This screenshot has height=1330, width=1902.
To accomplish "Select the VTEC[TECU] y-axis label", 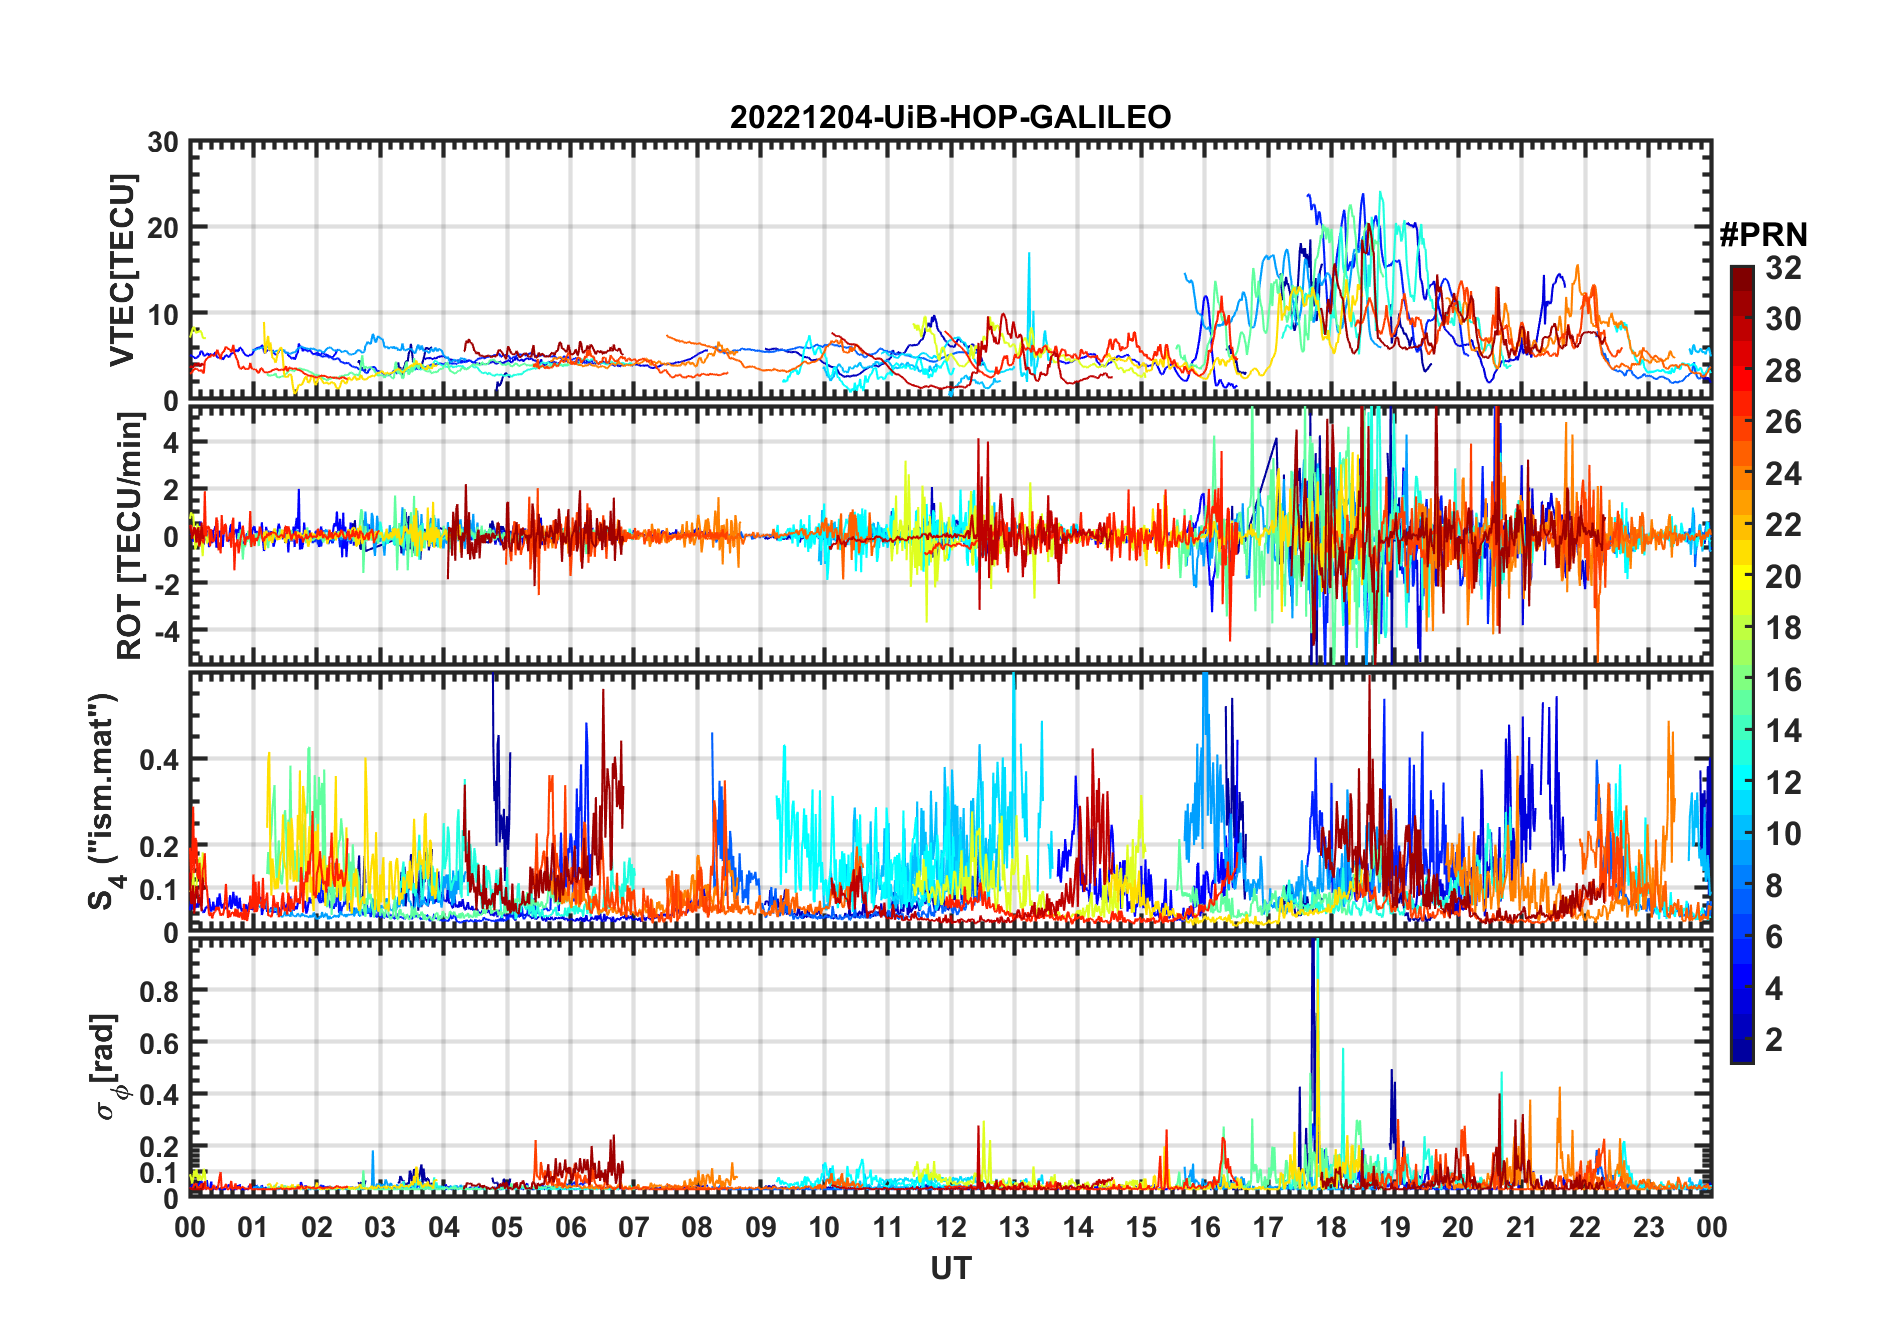I will (123, 270).
